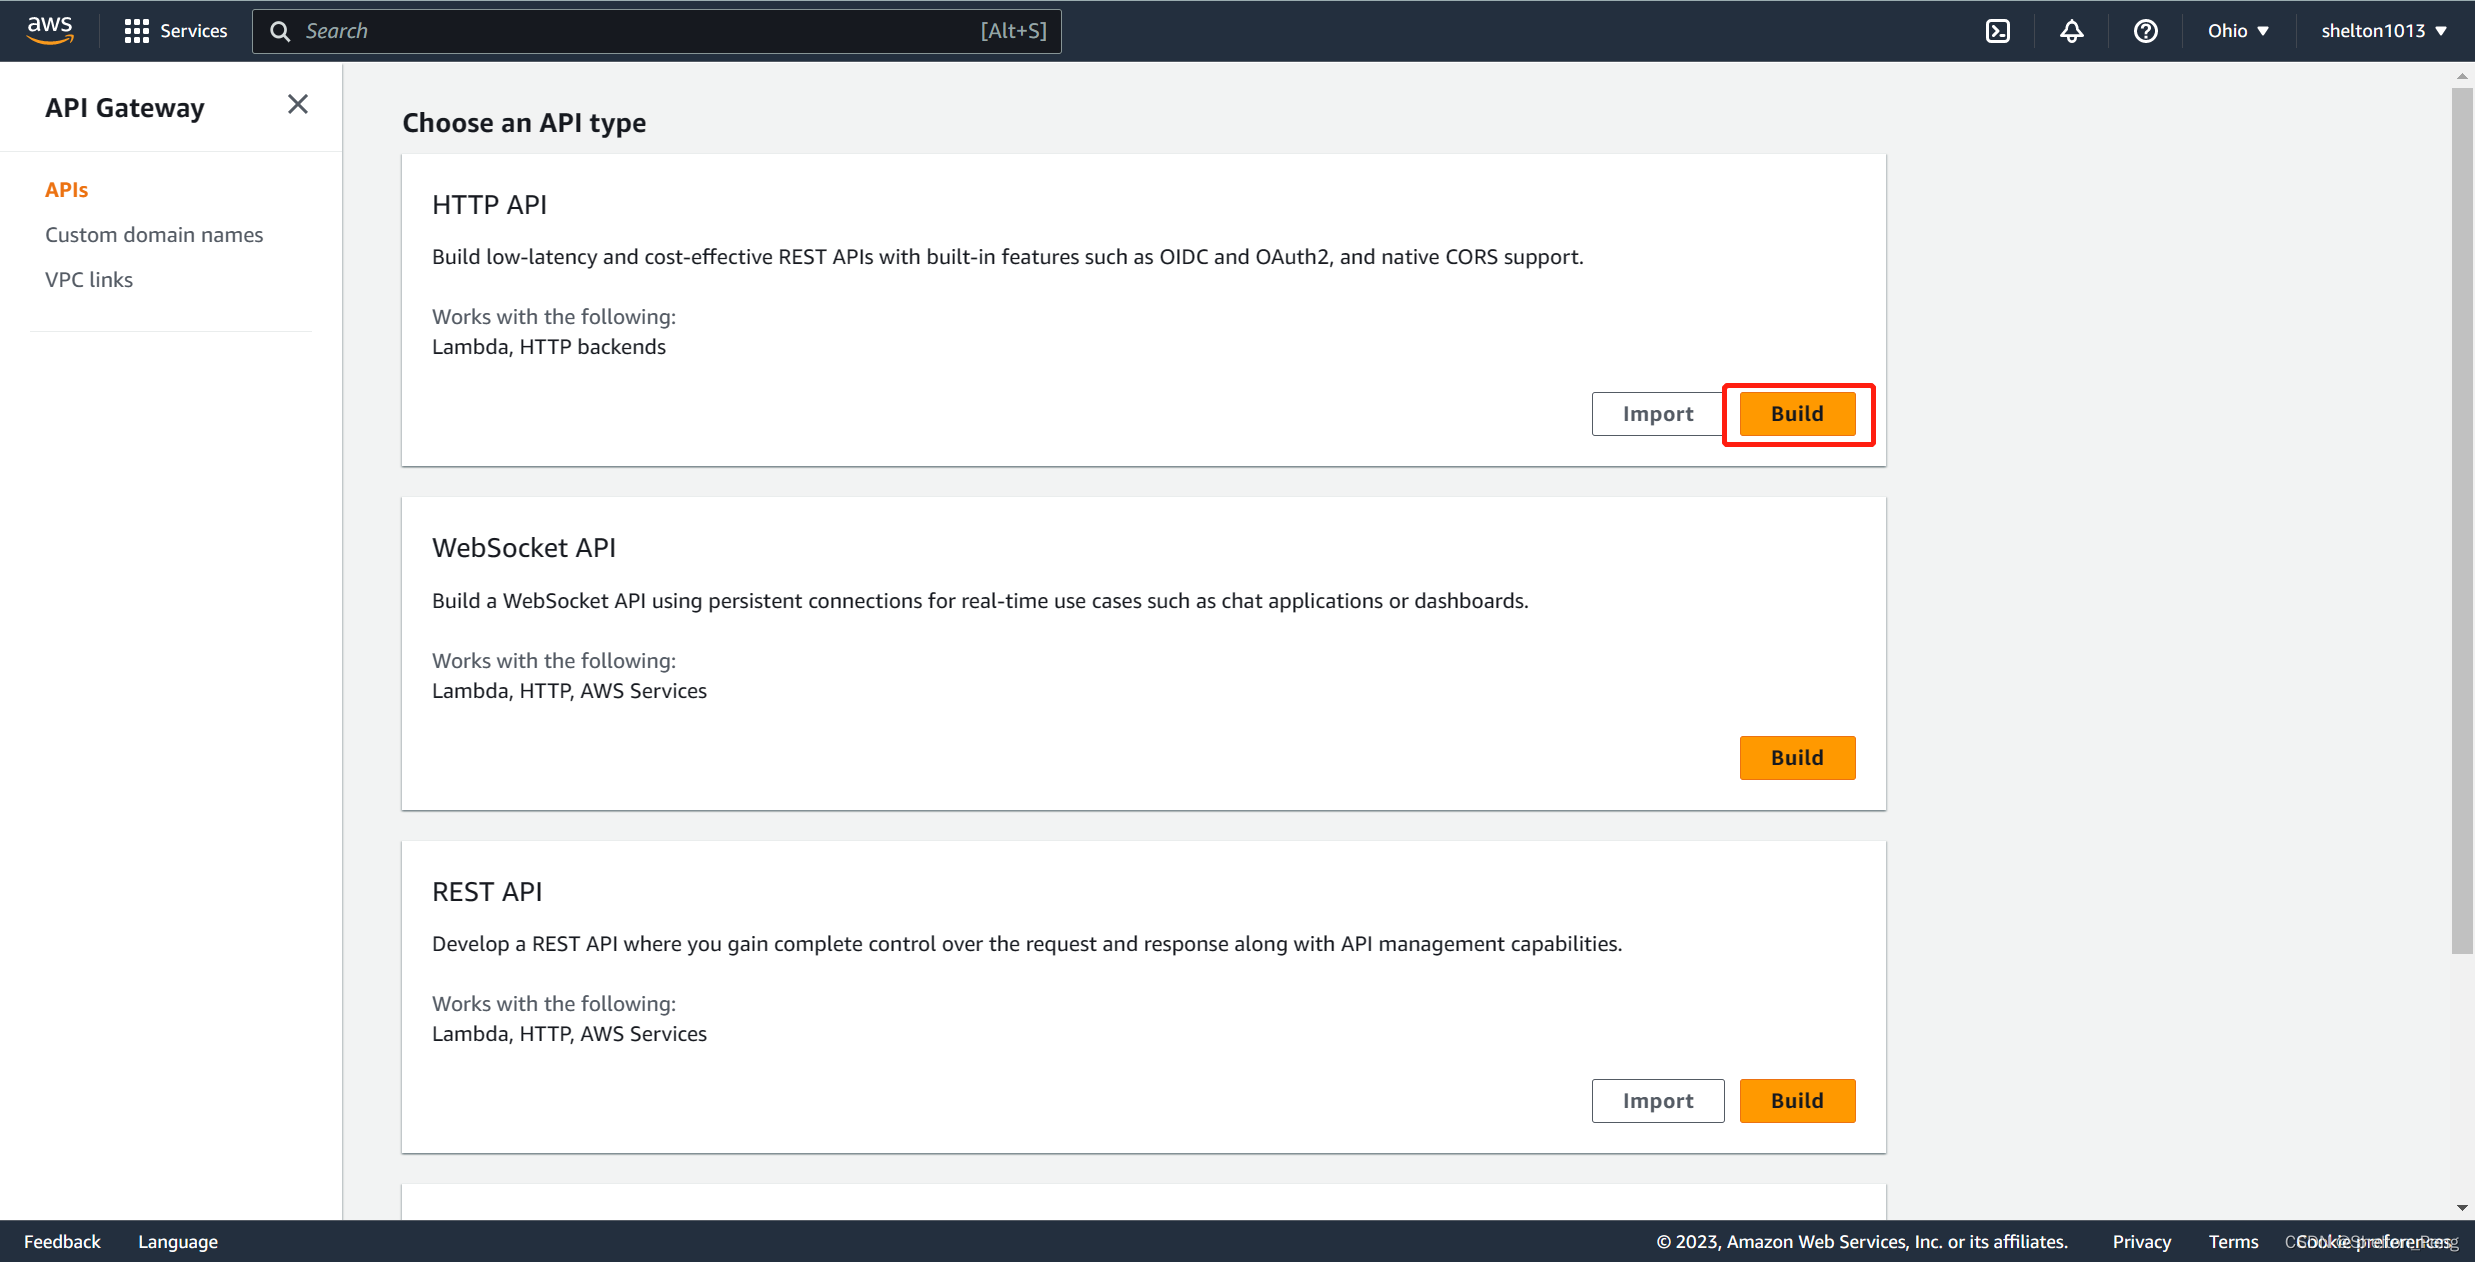Click the scrollbar down arrow
The image size is (2475, 1262).
click(x=2461, y=1207)
